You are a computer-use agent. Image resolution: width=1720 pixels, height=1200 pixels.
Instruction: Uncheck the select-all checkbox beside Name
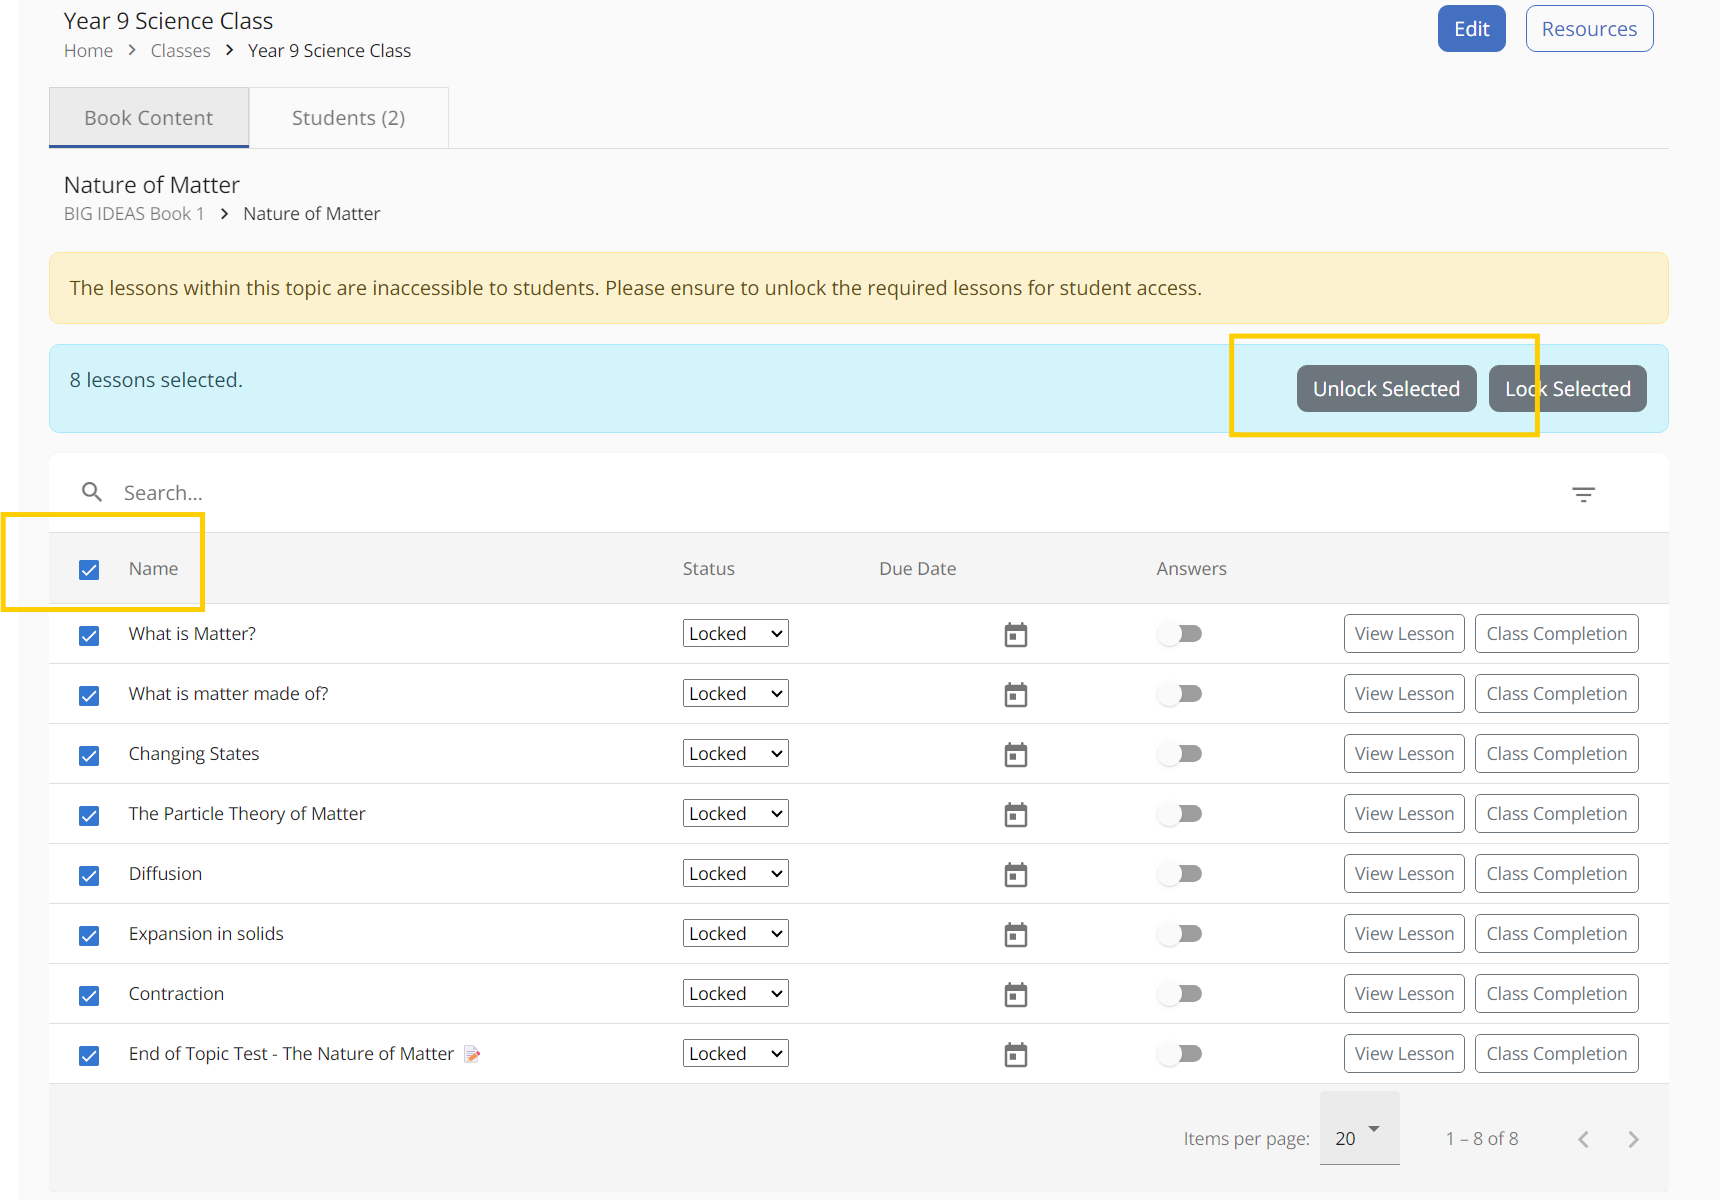[89, 570]
